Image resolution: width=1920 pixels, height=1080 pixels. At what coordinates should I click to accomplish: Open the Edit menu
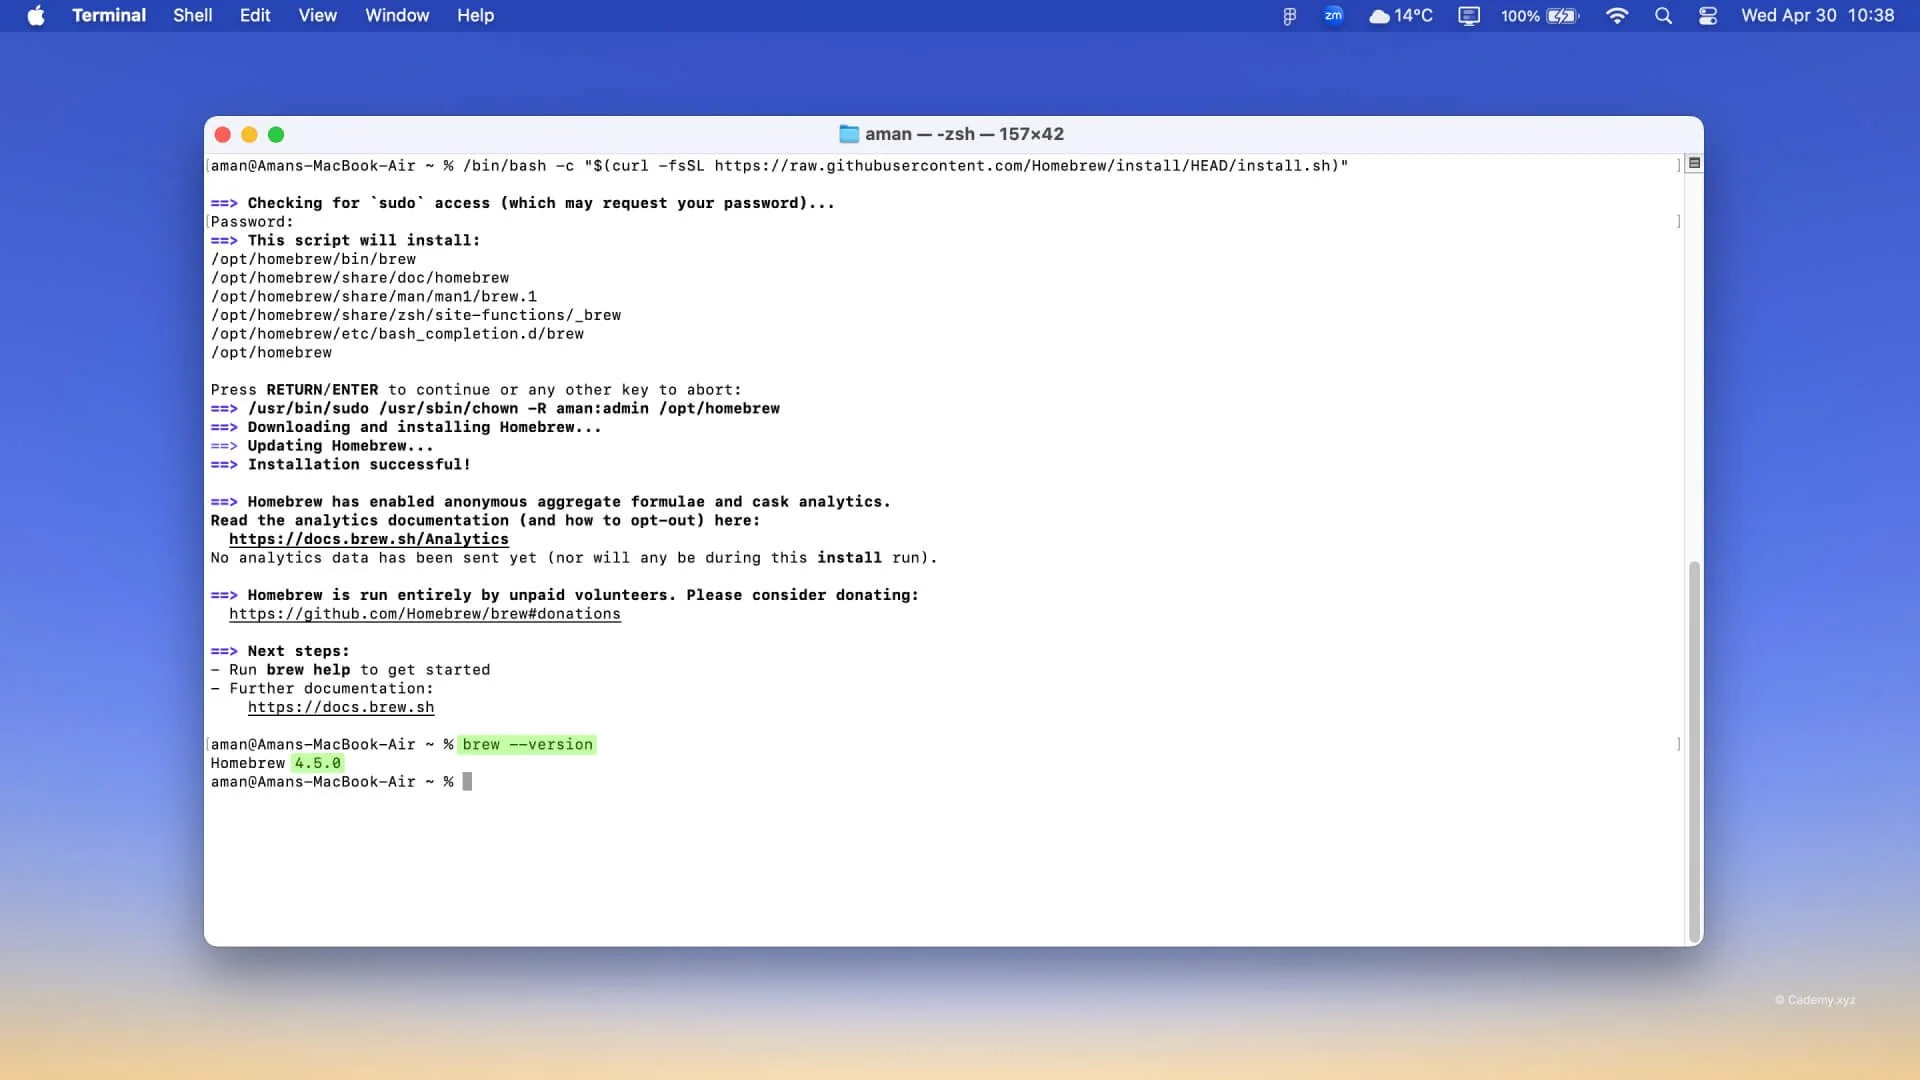(x=255, y=16)
